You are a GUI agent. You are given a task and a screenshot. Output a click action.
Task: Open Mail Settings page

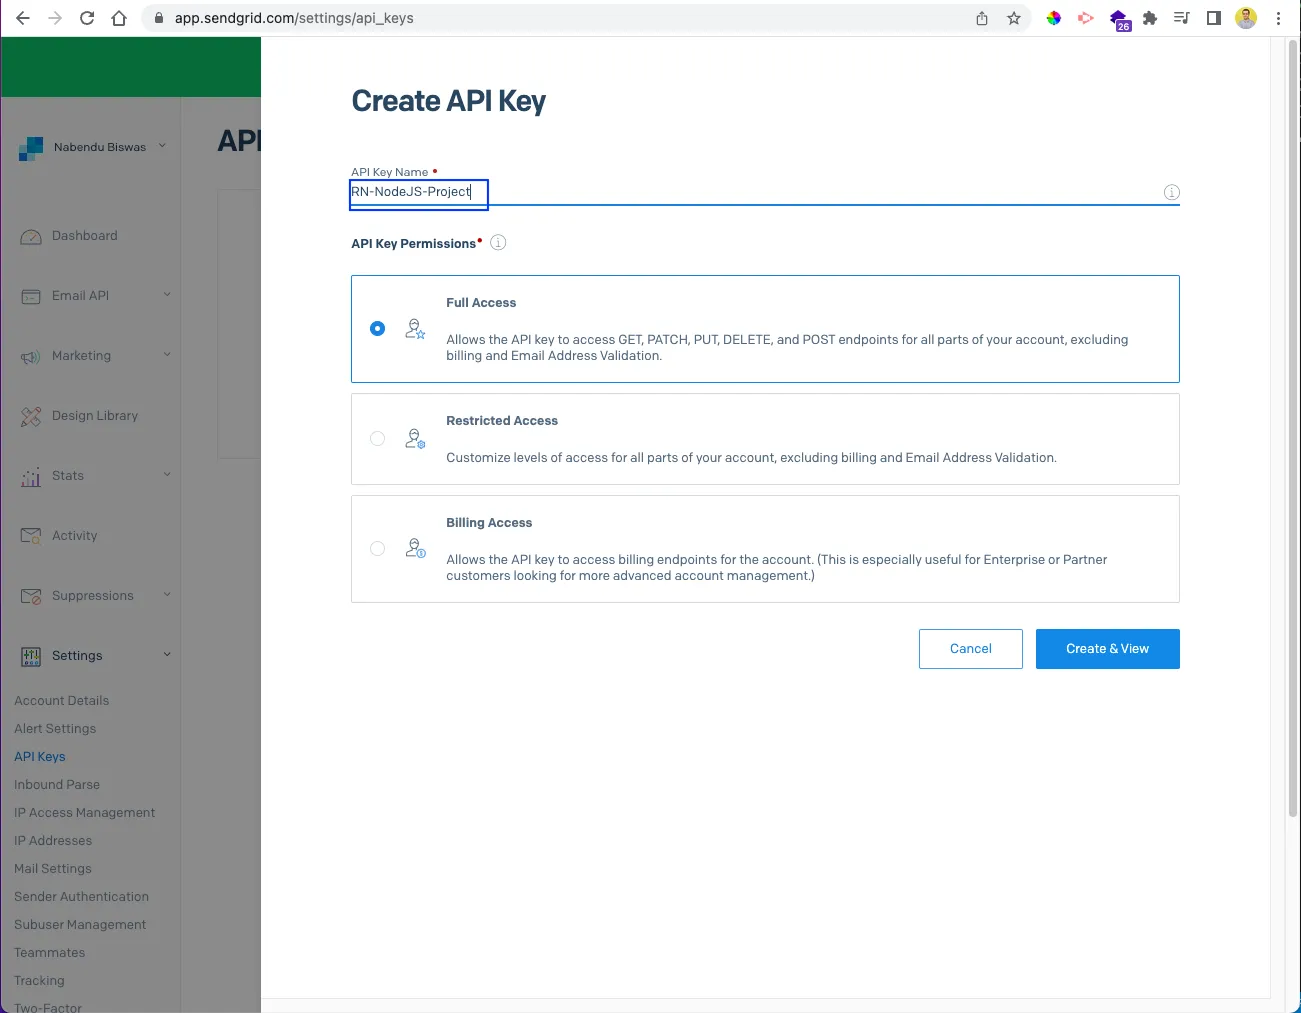pyautogui.click(x=53, y=869)
